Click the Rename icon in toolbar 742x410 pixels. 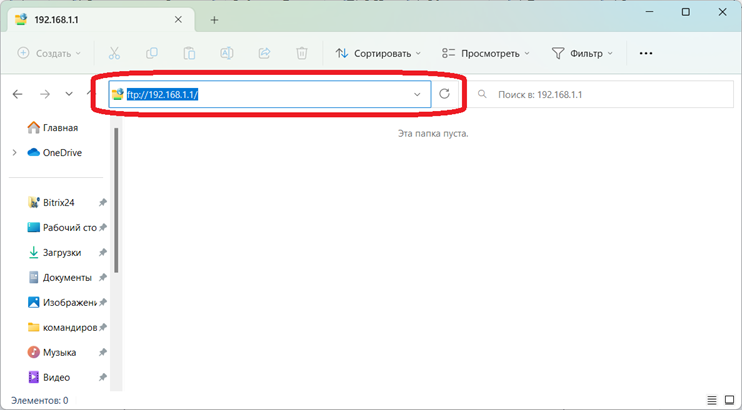(x=227, y=53)
